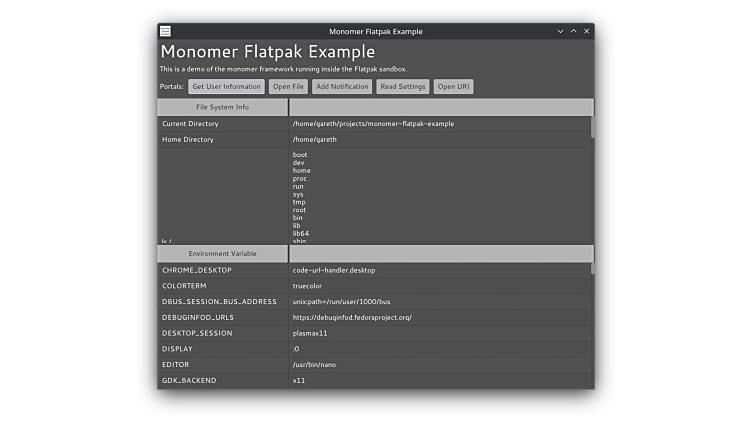The height and width of the screenshot is (423, 752).
Task: Click the 'tmp' directory entry
Action: 299,202
